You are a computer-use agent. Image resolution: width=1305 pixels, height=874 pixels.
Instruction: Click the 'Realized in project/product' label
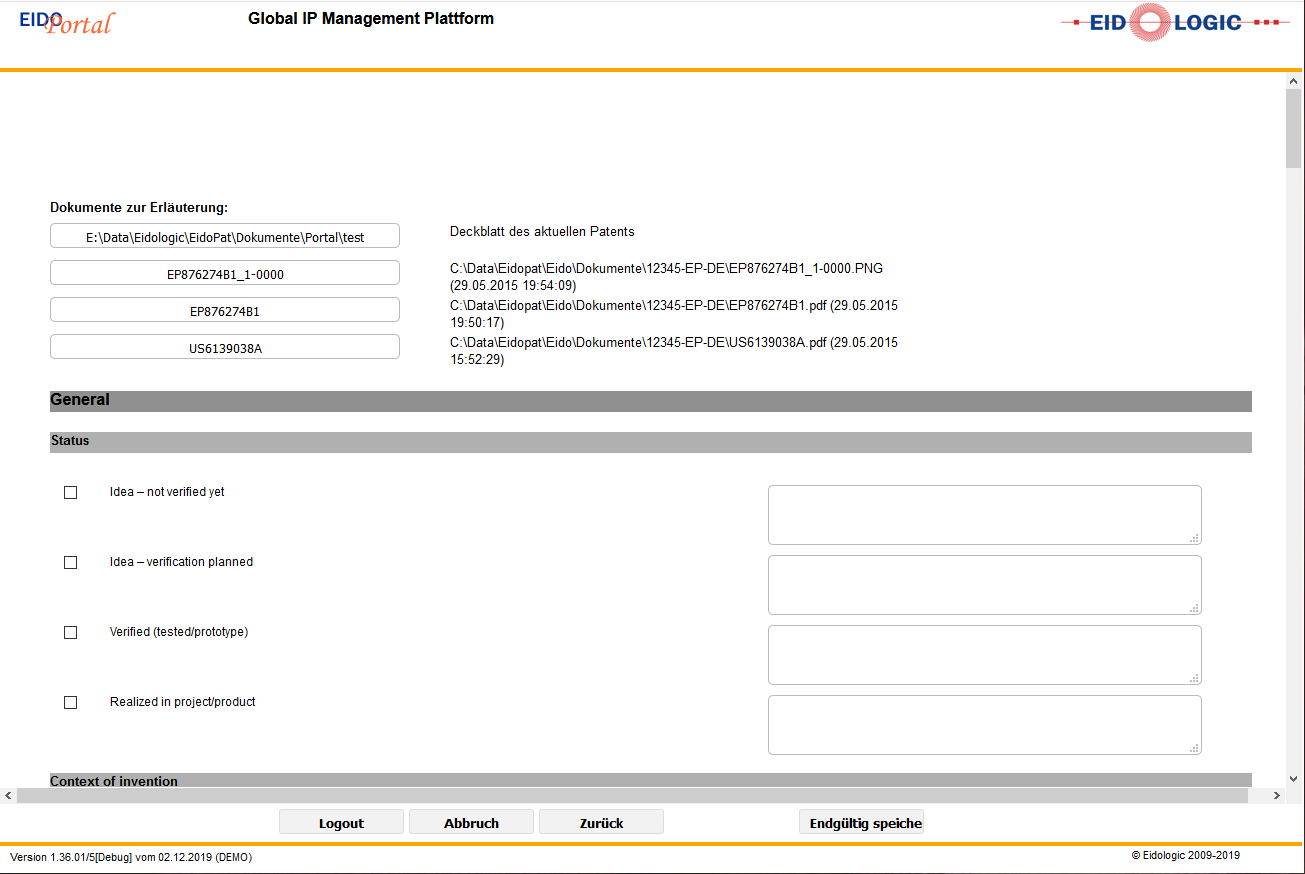(183, 702)
